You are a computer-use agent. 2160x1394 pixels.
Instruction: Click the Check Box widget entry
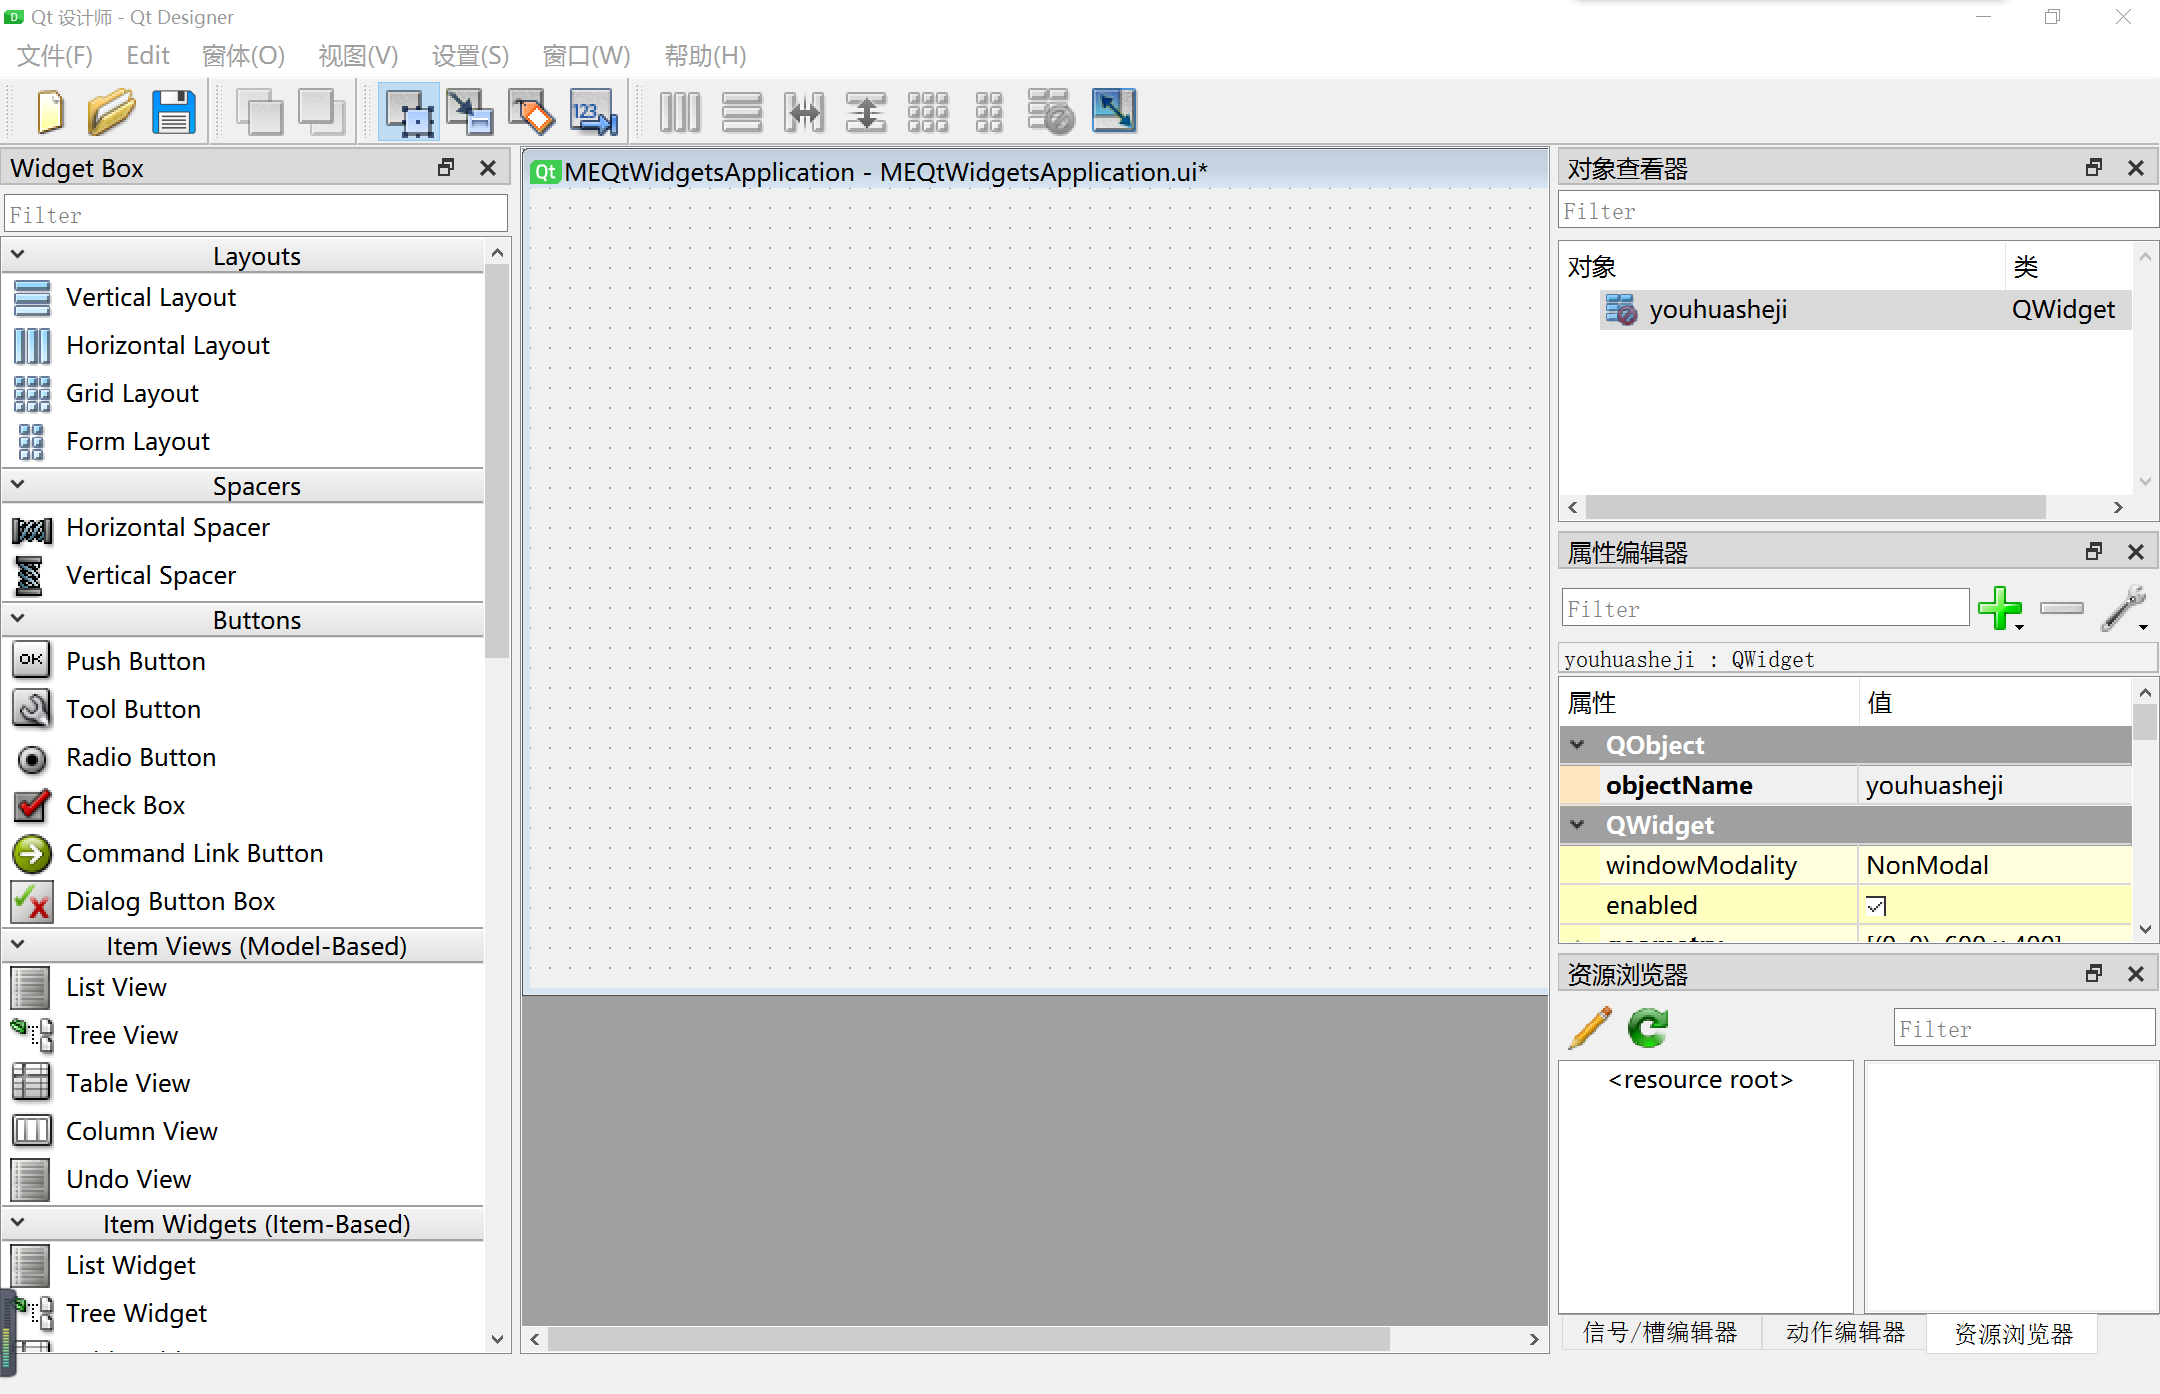coord(126,805)
